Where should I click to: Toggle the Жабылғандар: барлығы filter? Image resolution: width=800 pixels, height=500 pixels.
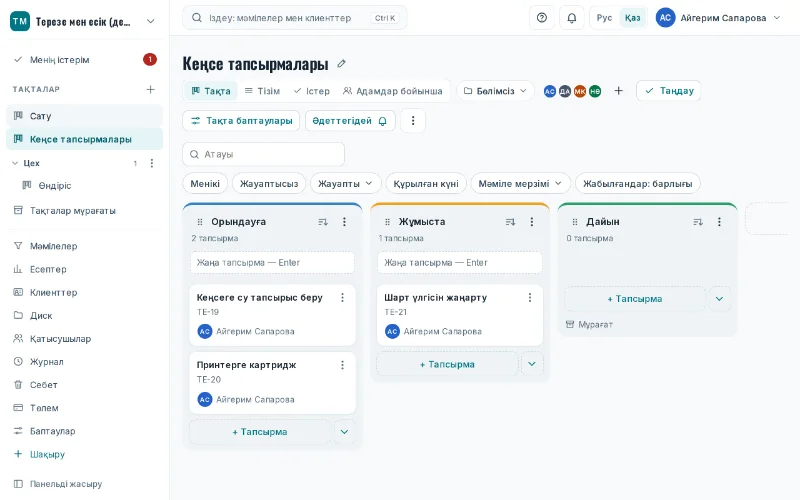[x=638, y=184]
